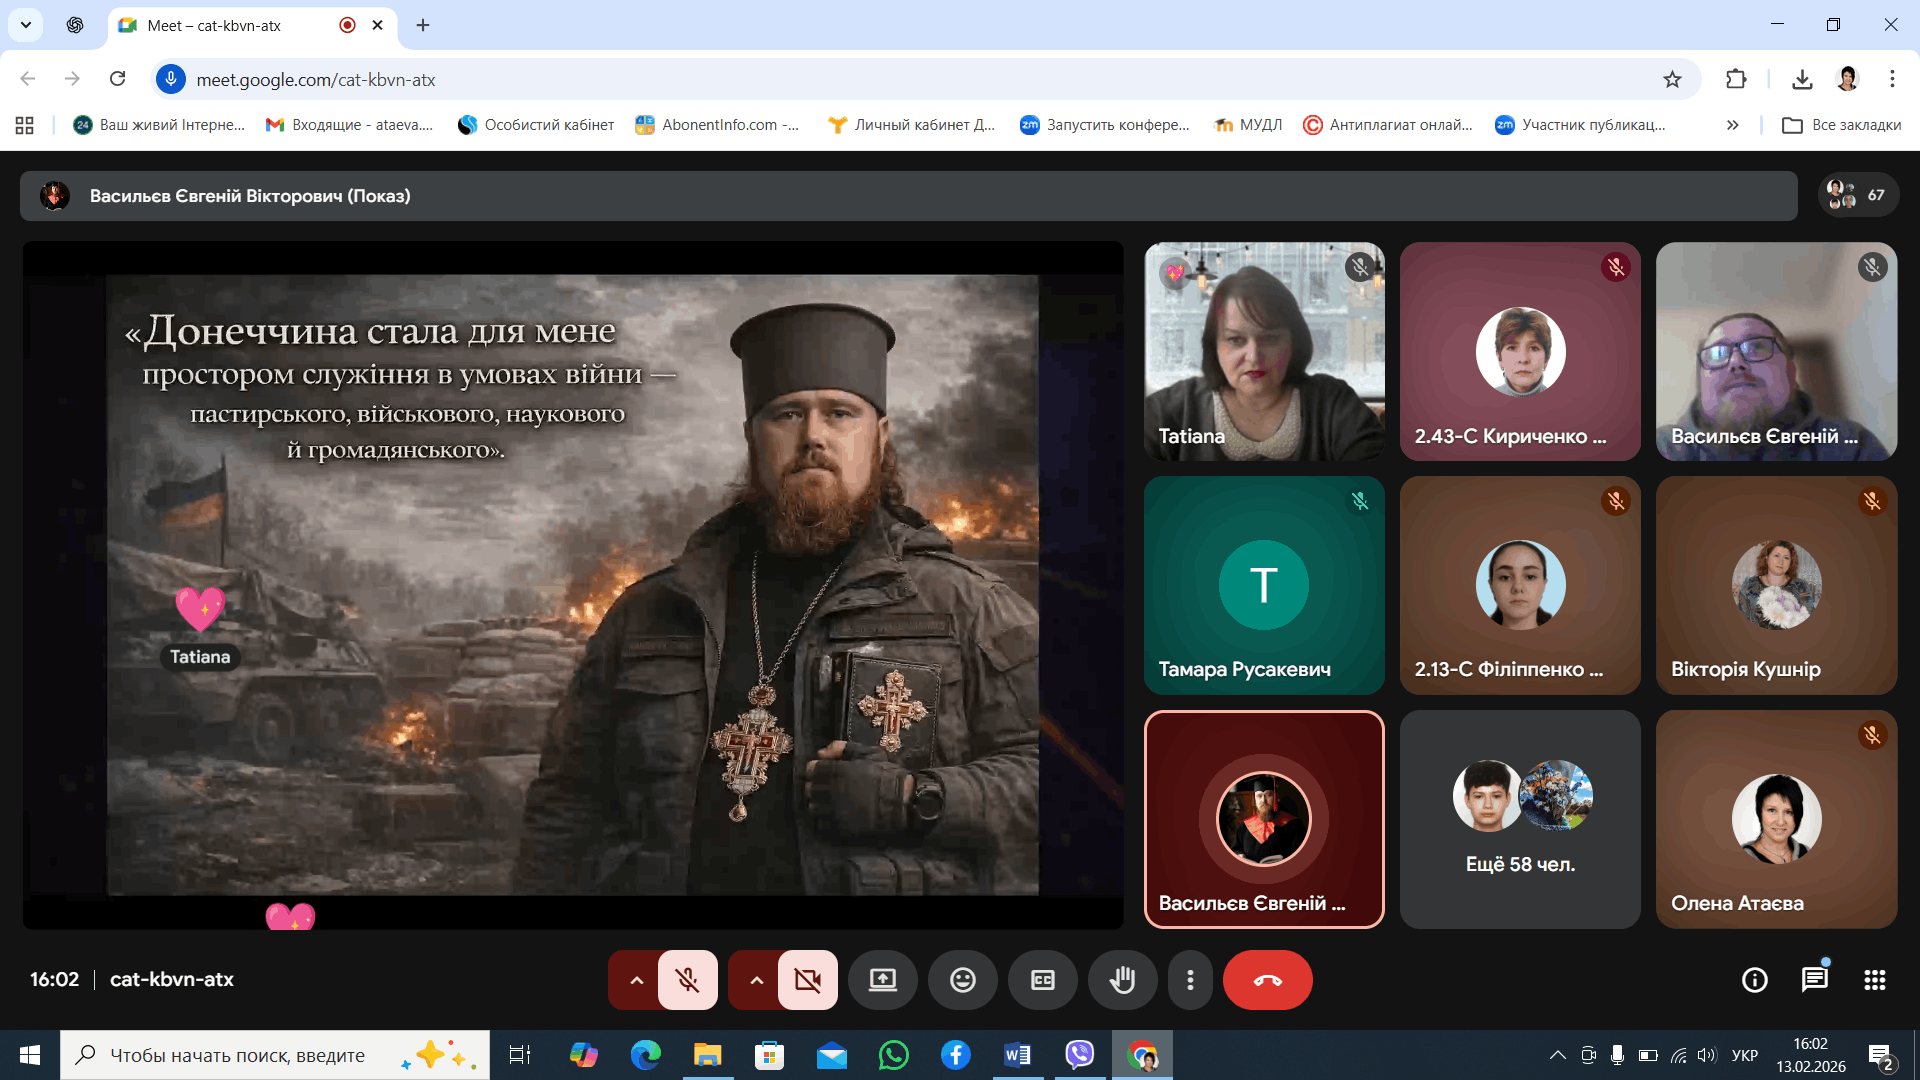This screenshot has width=1920, height=1080.
Task: Show meeting details info icon
Action: (x=1754, y=980)
